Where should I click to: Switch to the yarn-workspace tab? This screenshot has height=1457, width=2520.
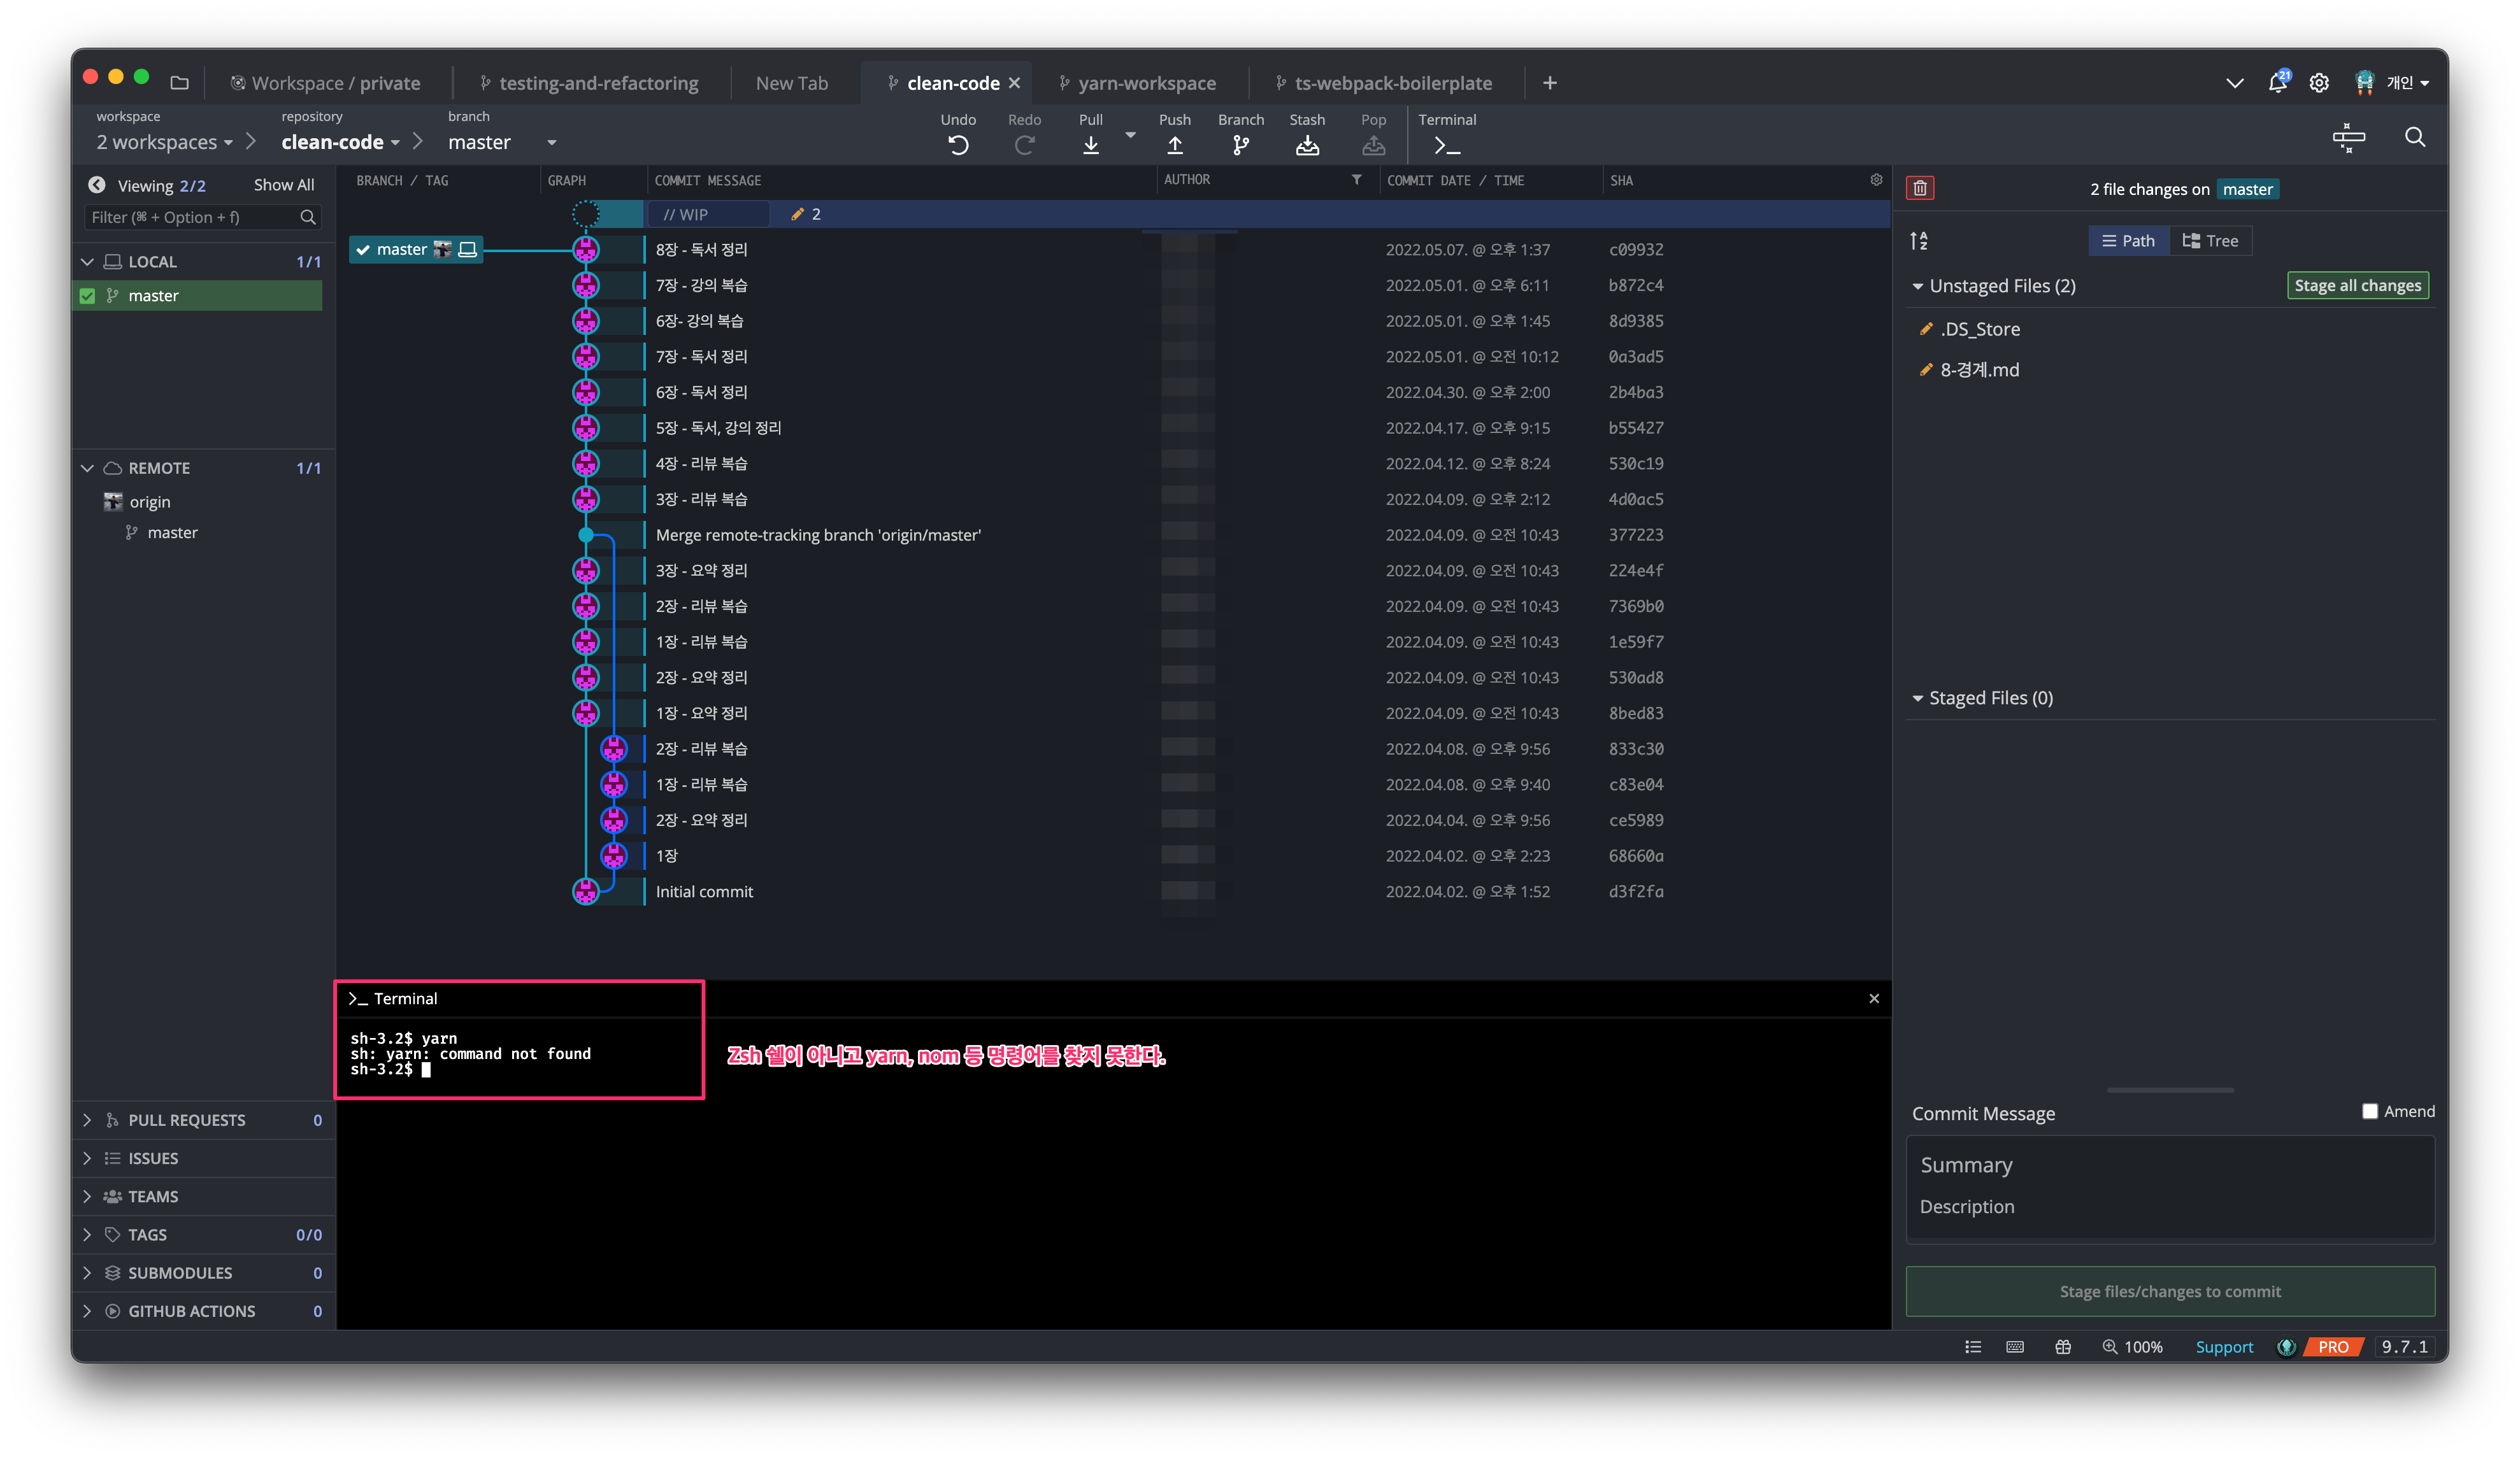tap(1146, 83)
